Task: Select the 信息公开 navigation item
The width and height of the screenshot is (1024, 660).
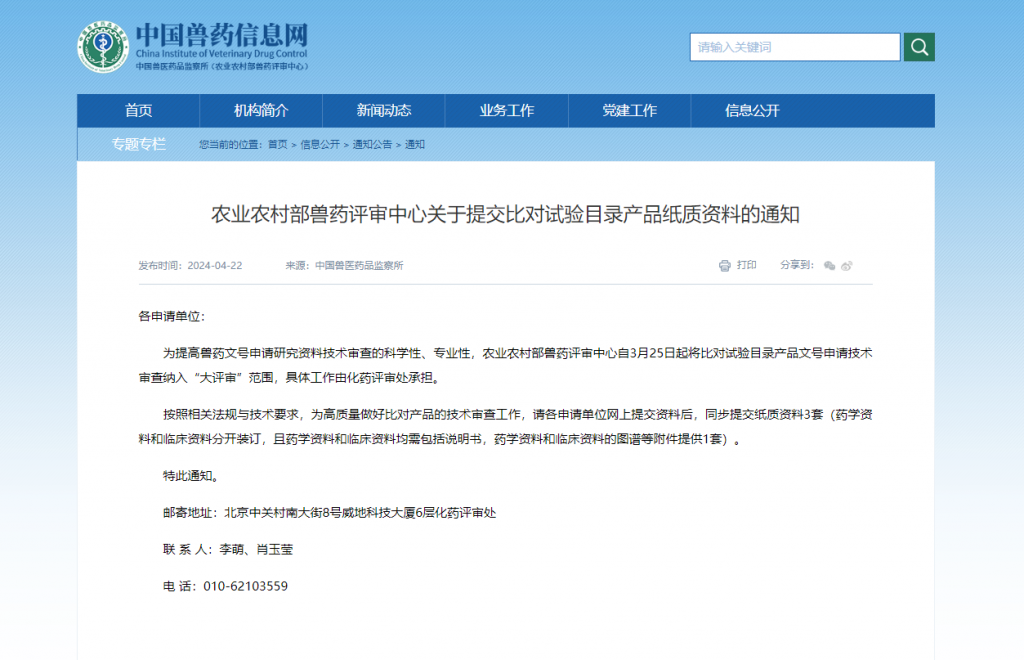Action: [x=752, y=111]
